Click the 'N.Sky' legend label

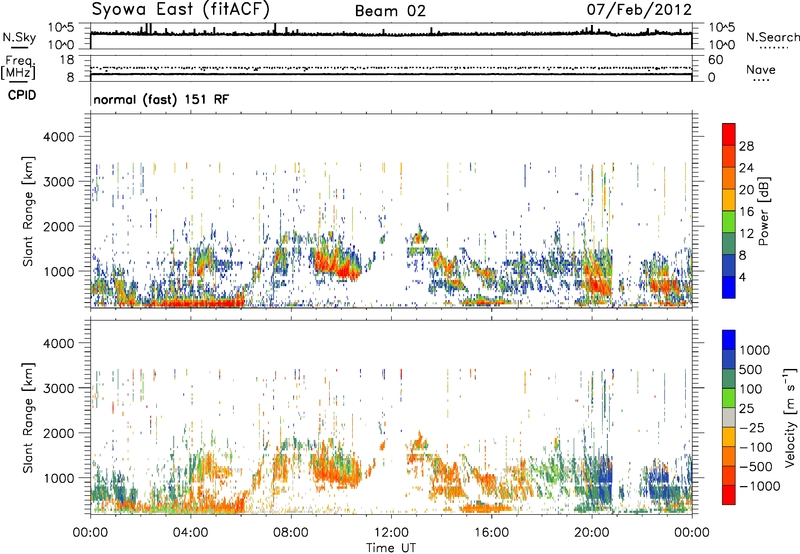19,37
